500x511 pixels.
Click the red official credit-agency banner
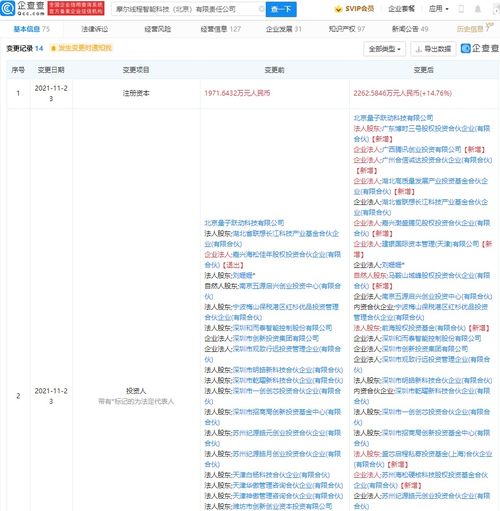click(76, 8)
